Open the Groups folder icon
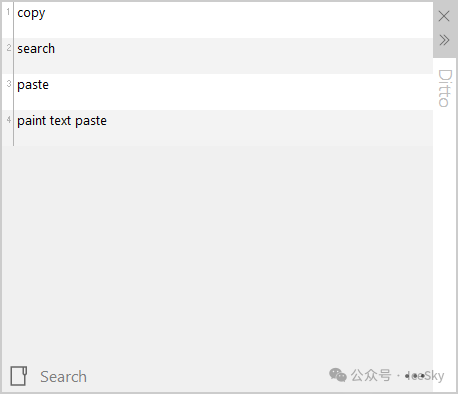 click(x=19, y=376)
